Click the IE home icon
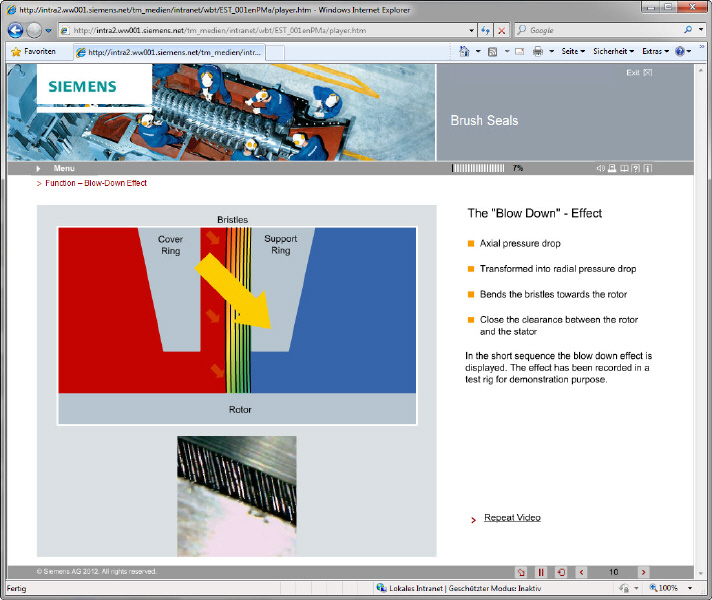The height and width of the screenshot is (600, 712). tap(465, 51)
